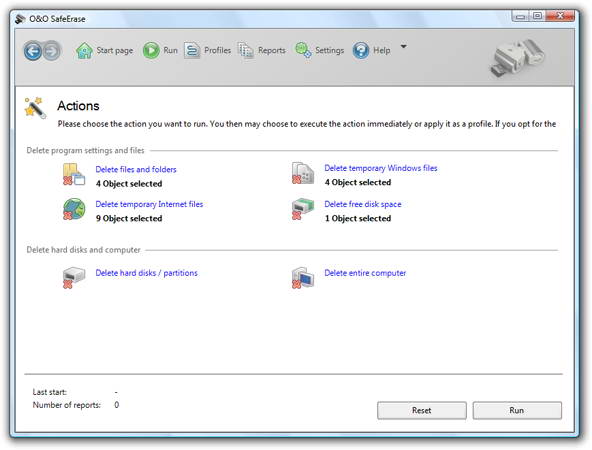The image size is (592, 450).
Task: Open Settings toolbar item
Action: point(330,50)
